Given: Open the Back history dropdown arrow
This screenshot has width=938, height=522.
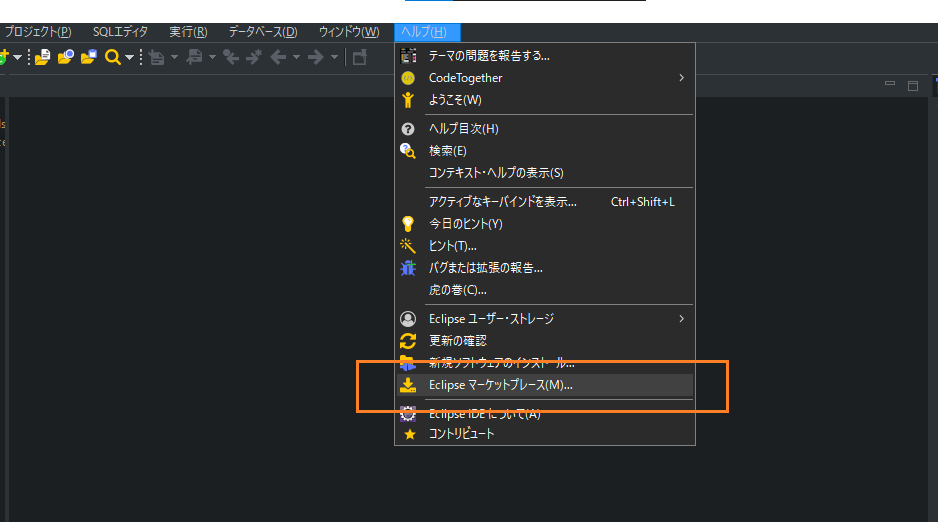Looking at the screenshot, I should tap(296, 57).
